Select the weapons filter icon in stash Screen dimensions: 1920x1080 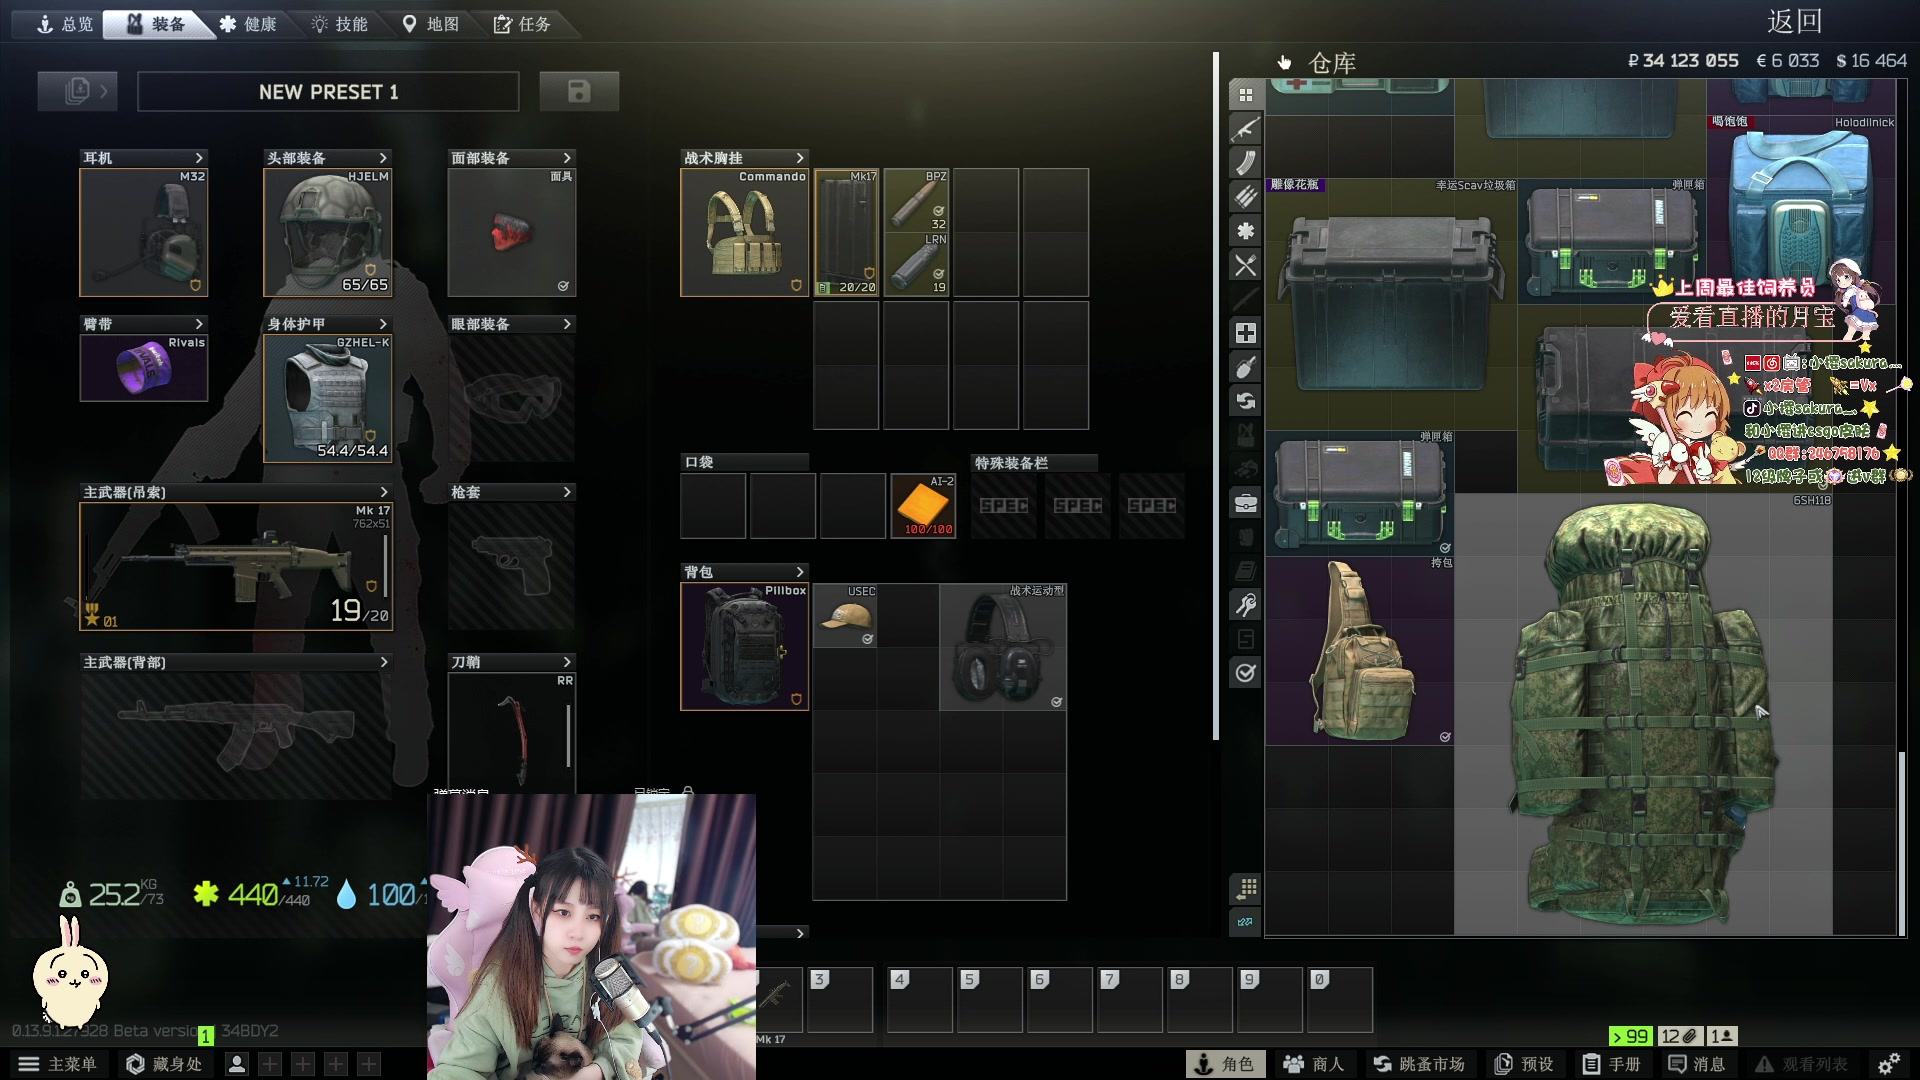point(1245,129)
